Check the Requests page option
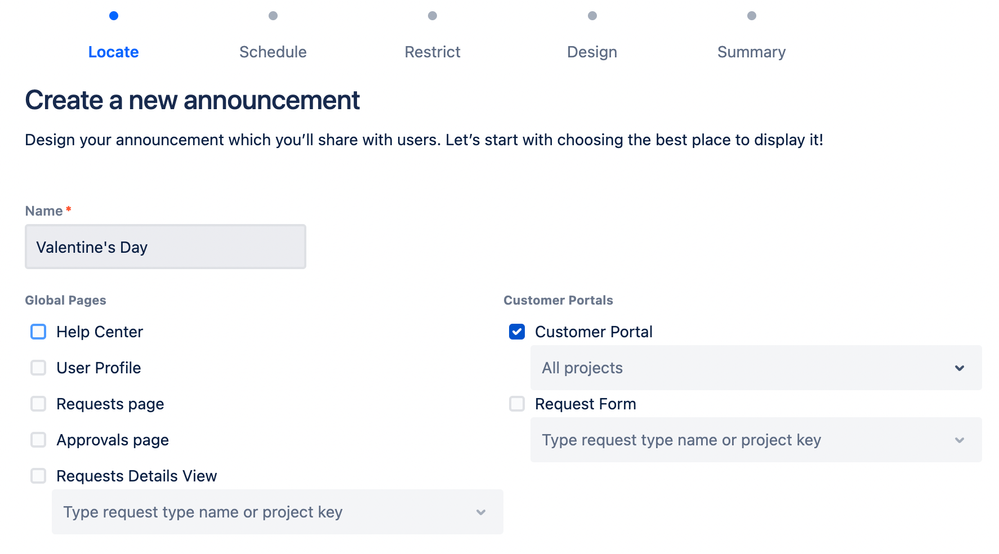This screenshot has height=554, width=999. coord(38,404)
